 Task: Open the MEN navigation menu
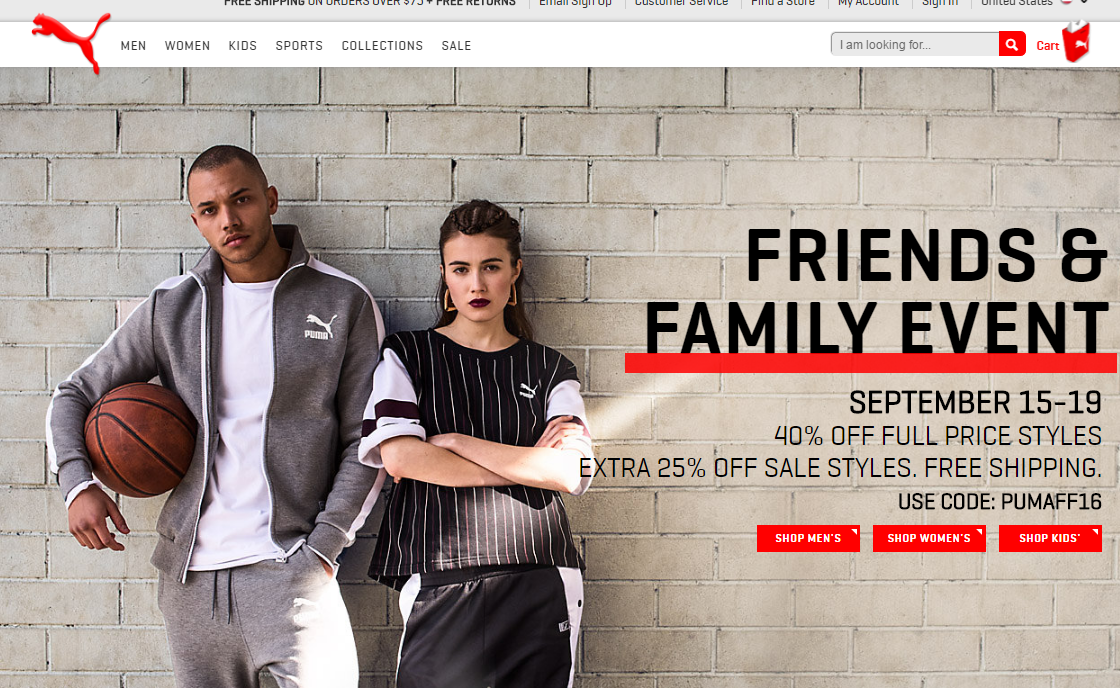[x=134, y=46]
